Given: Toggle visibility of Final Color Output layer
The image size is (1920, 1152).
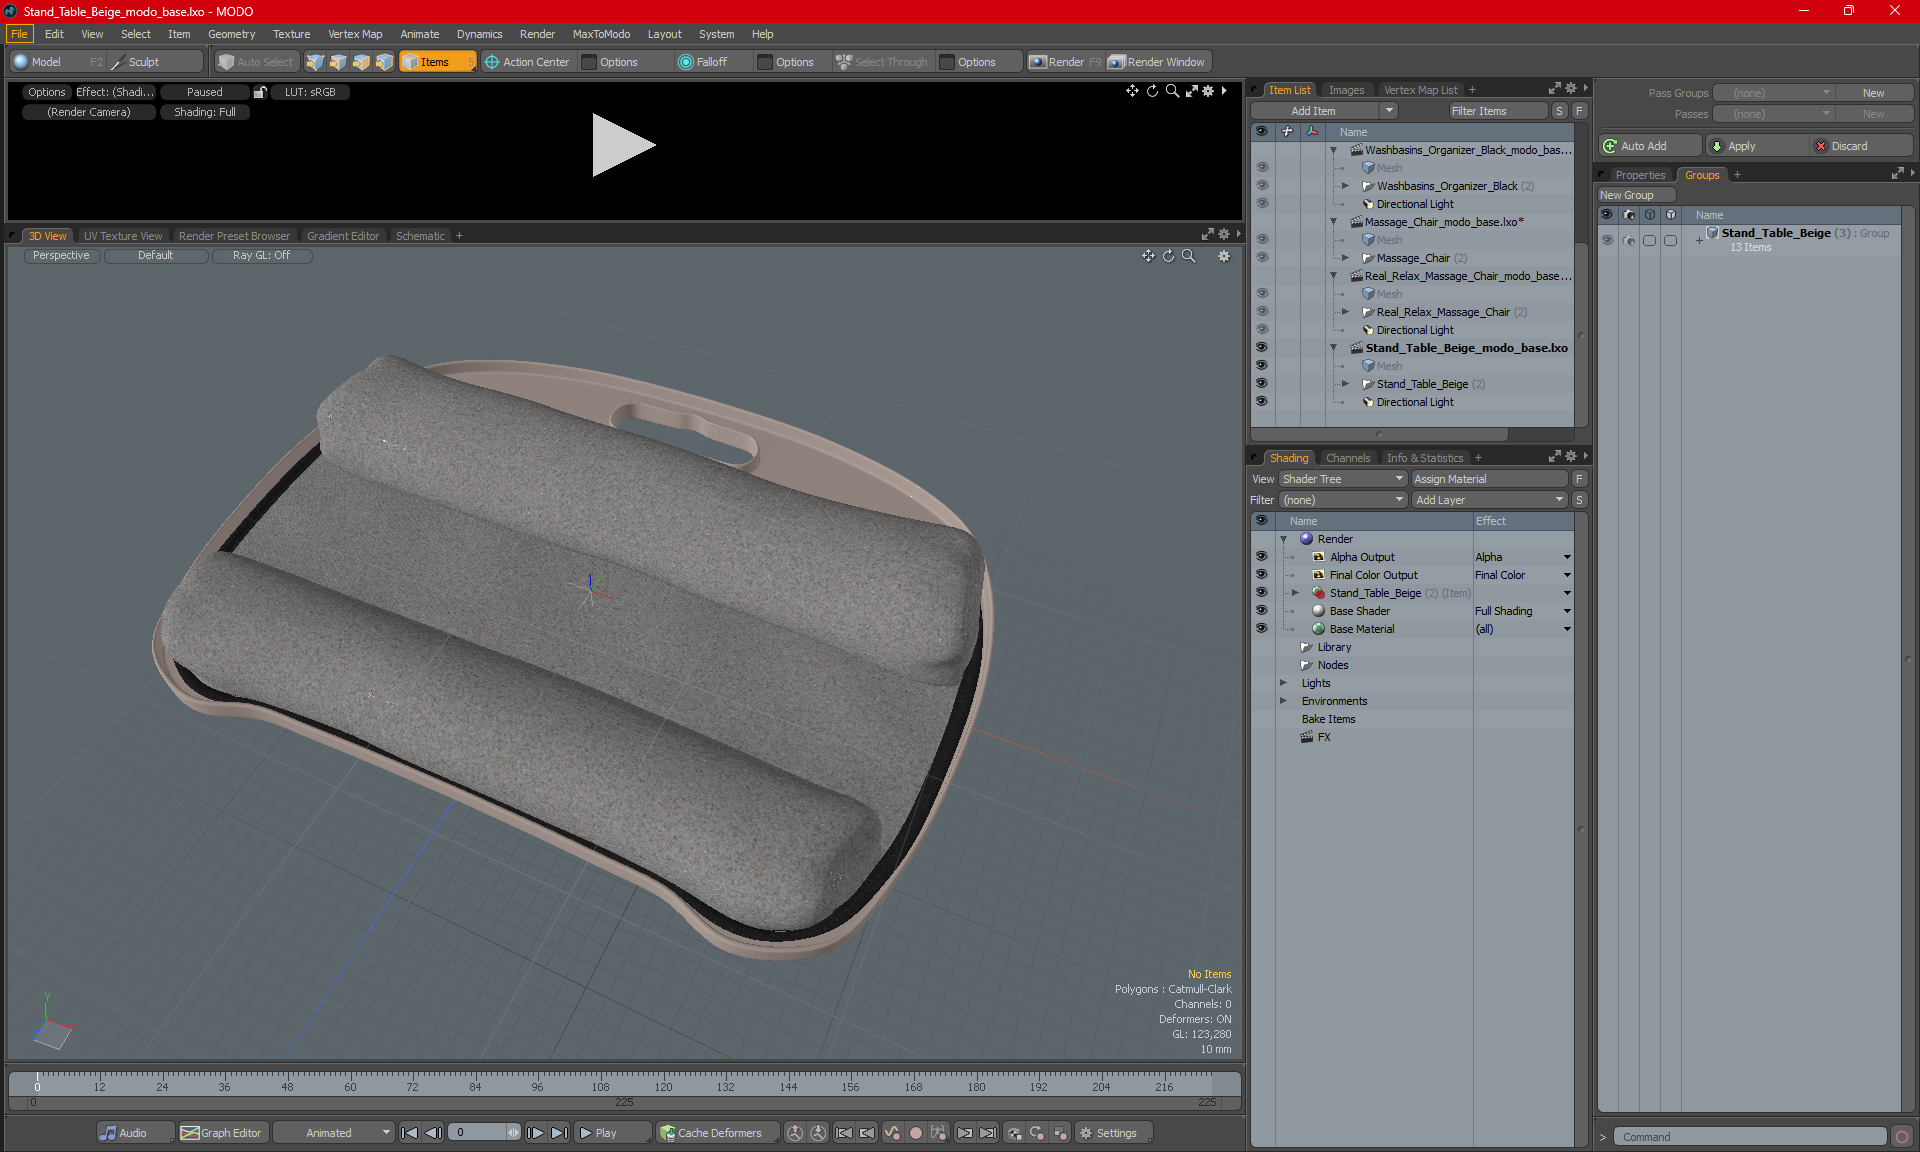Looking at the screenshot, I should (1261, 575).
